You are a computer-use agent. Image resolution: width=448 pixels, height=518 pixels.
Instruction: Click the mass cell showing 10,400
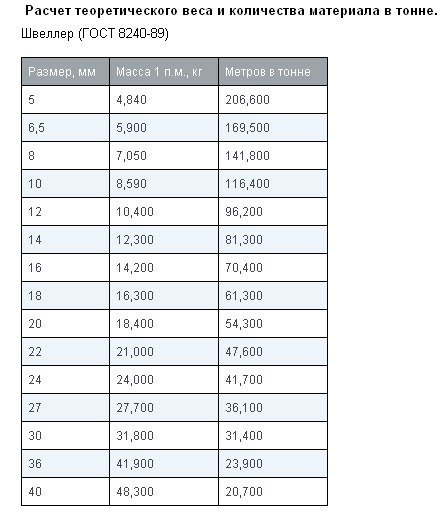point(164,212)
